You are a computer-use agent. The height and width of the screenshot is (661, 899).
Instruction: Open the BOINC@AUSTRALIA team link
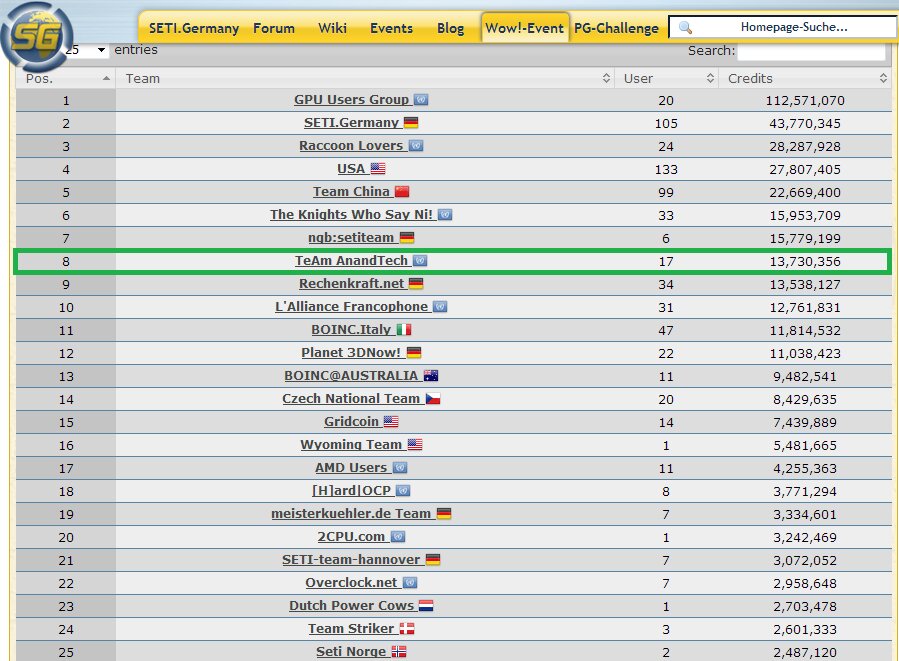click(351, 376)
